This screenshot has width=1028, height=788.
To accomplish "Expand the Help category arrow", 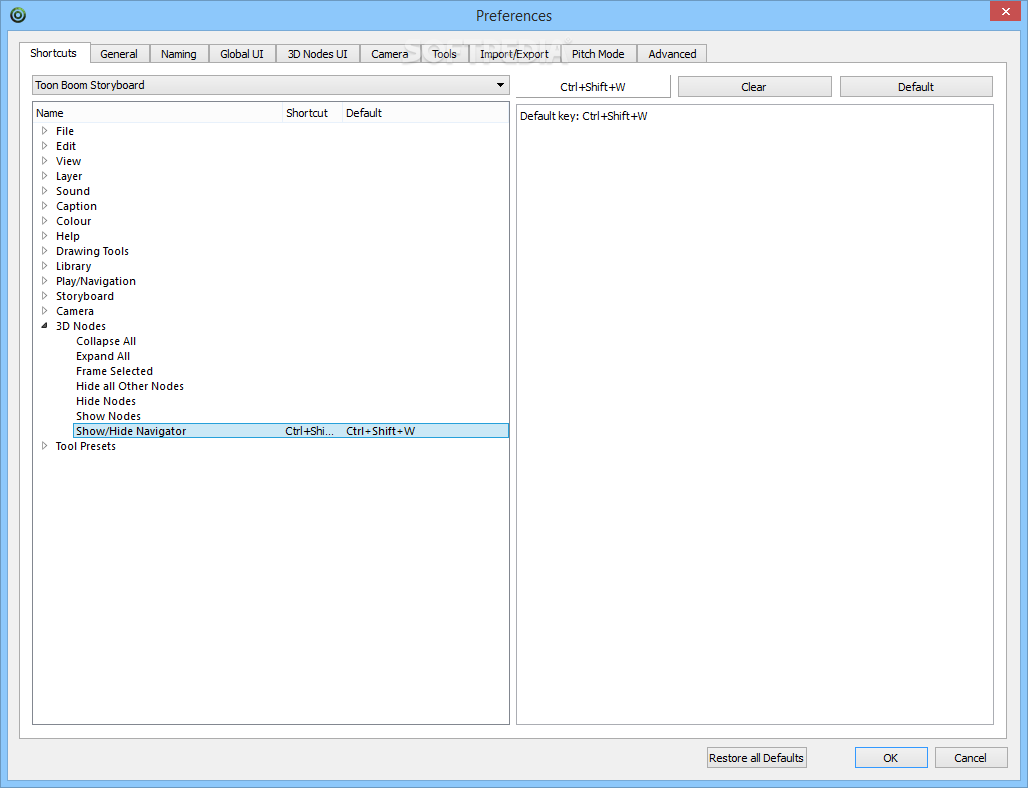I will coord(45,236).
